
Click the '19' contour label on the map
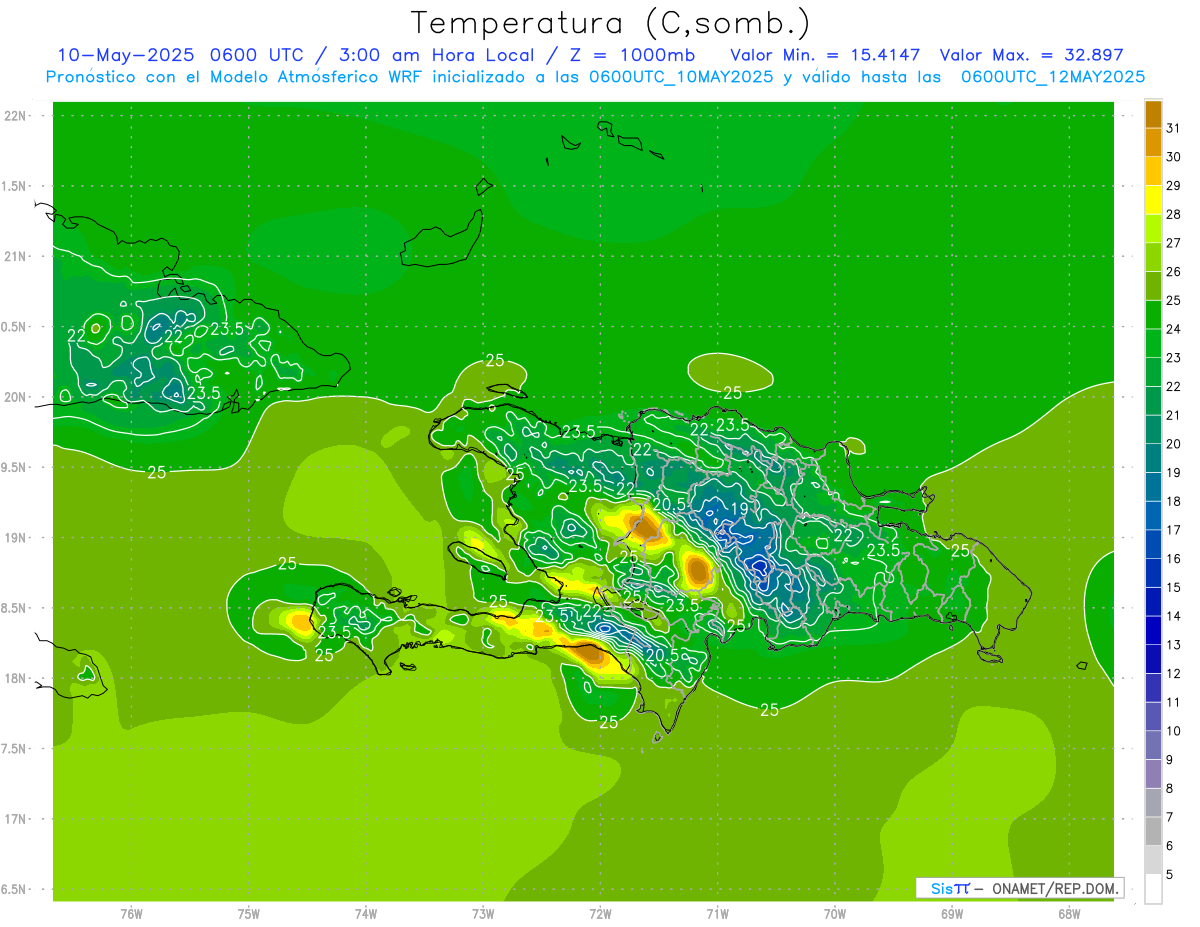pyautogui.click(x=740, y=509)
